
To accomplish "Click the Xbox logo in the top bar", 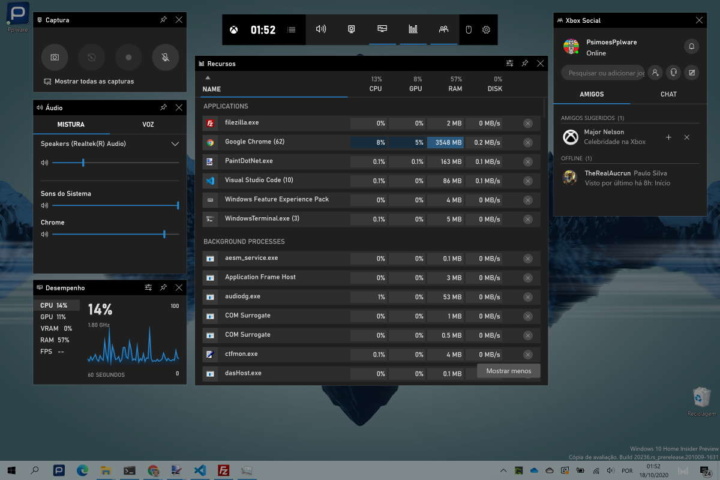I will click(232, 30).
